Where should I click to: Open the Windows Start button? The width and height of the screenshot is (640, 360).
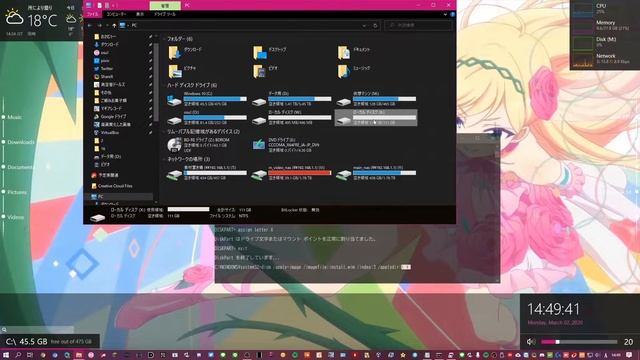[x=6, y=355]
